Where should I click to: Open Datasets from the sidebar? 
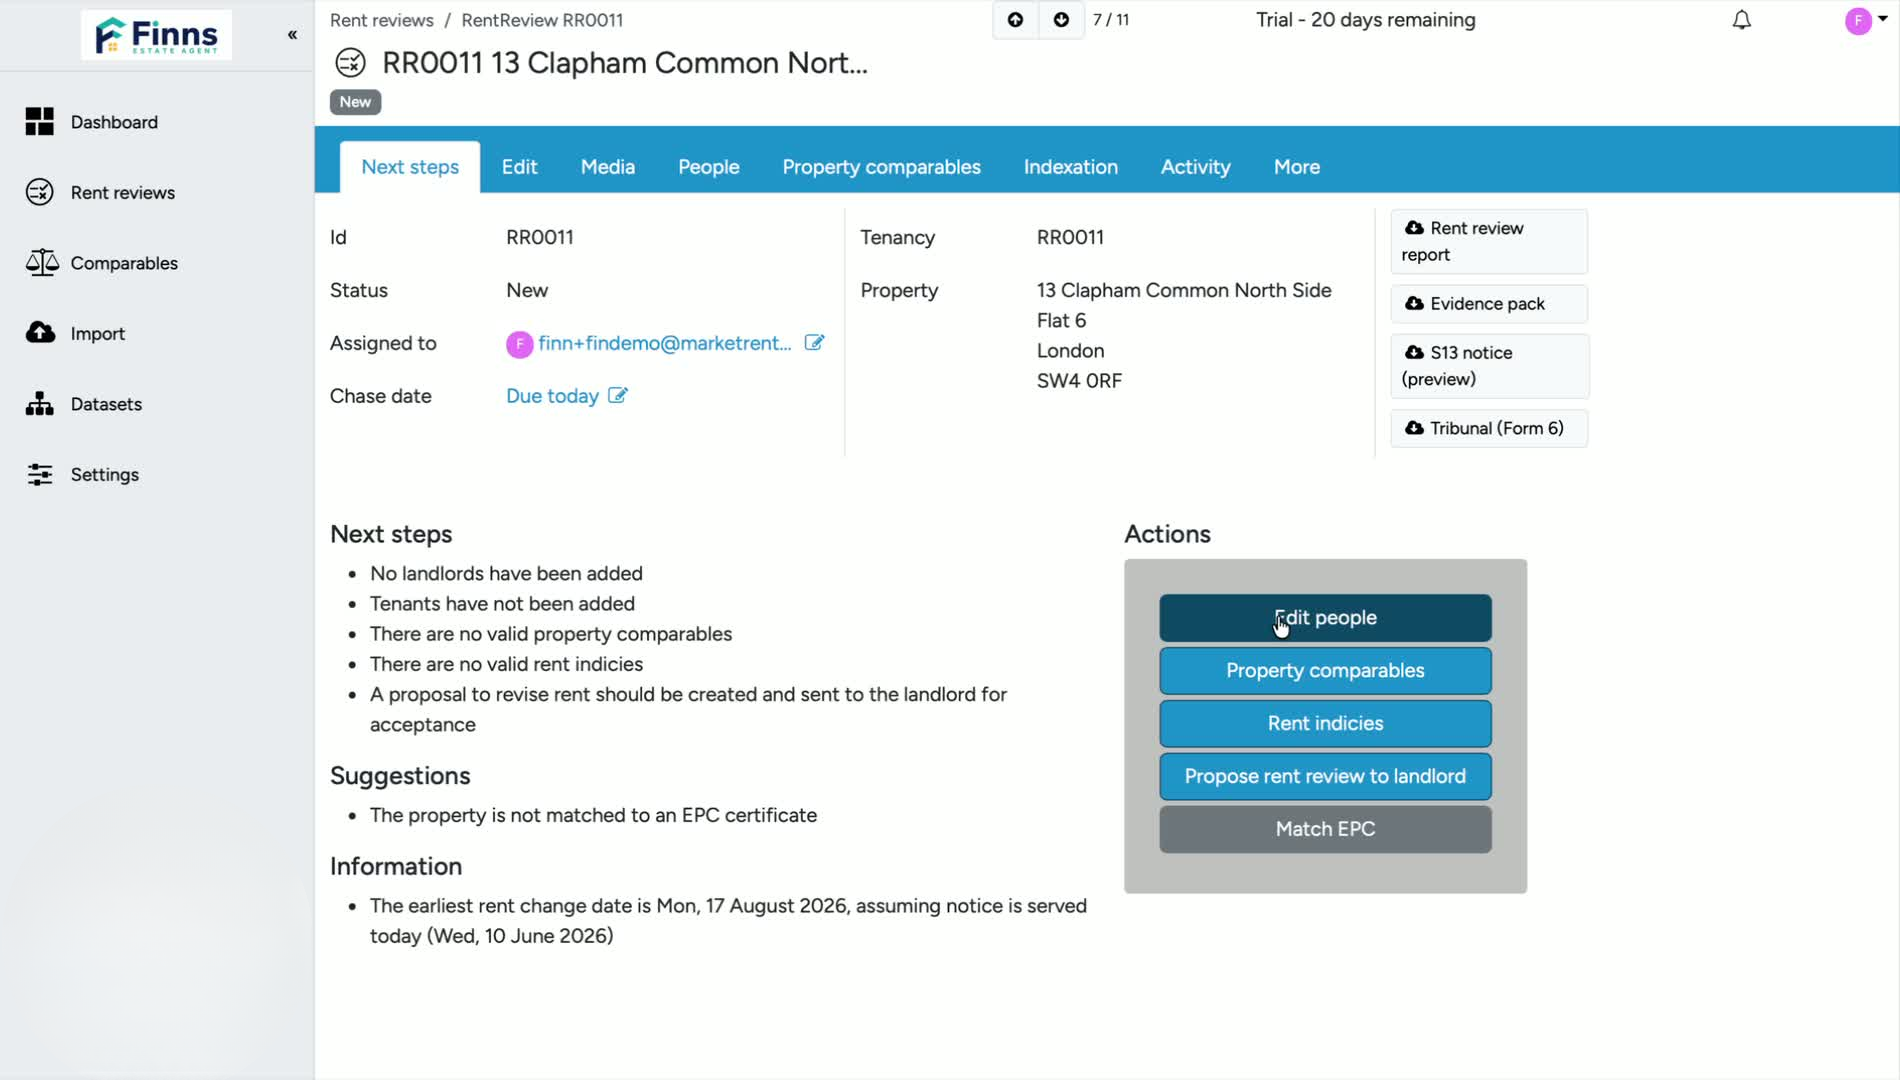tap(106, 404)
